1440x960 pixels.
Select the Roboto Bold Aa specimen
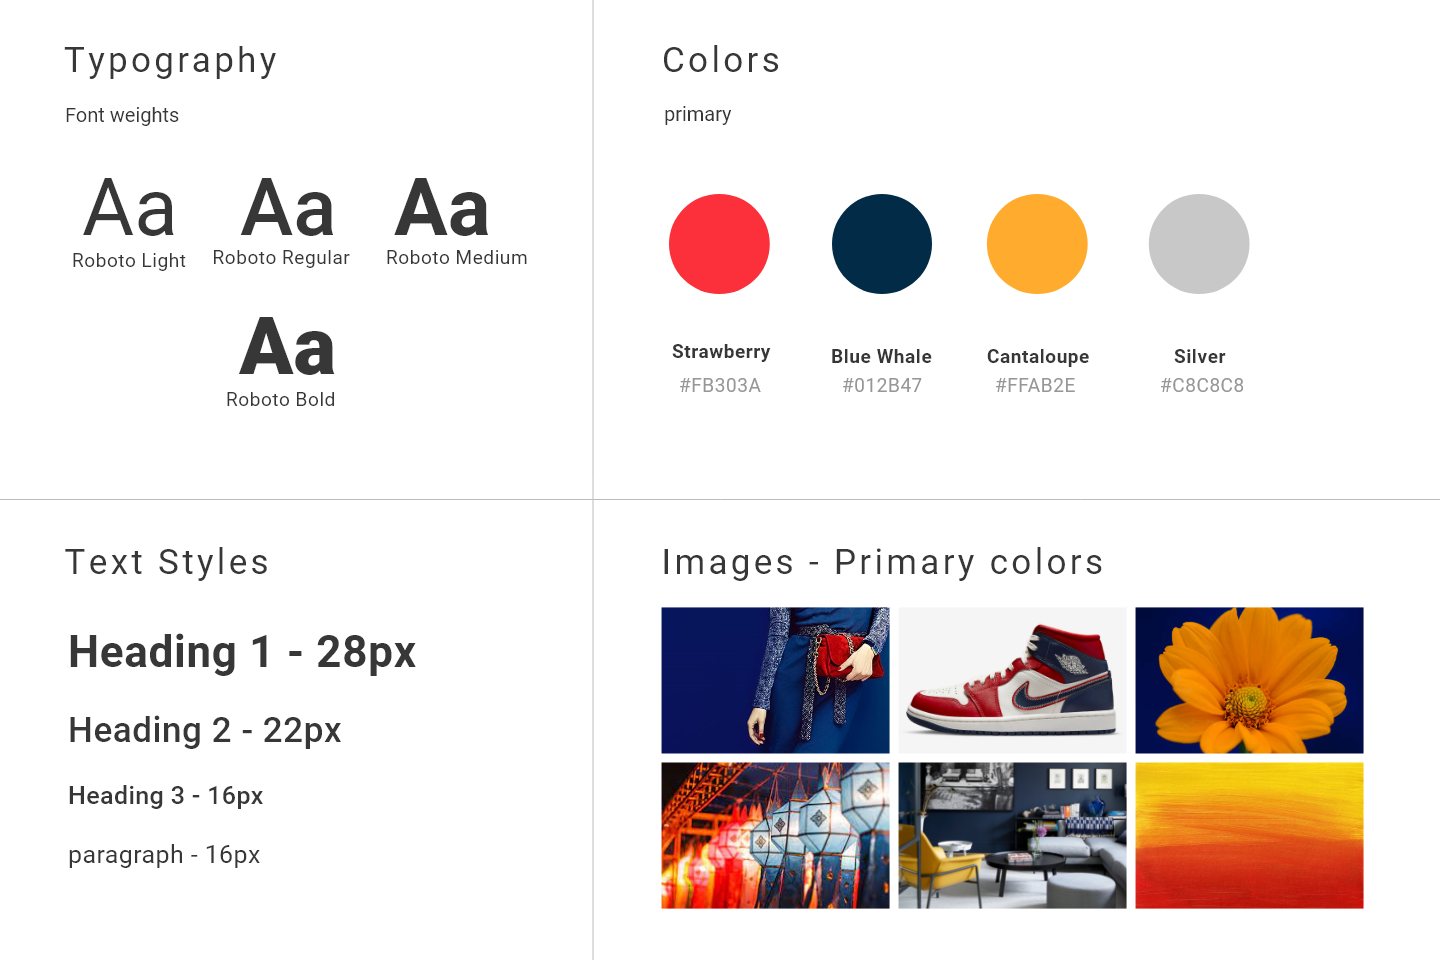pos(287,346)
